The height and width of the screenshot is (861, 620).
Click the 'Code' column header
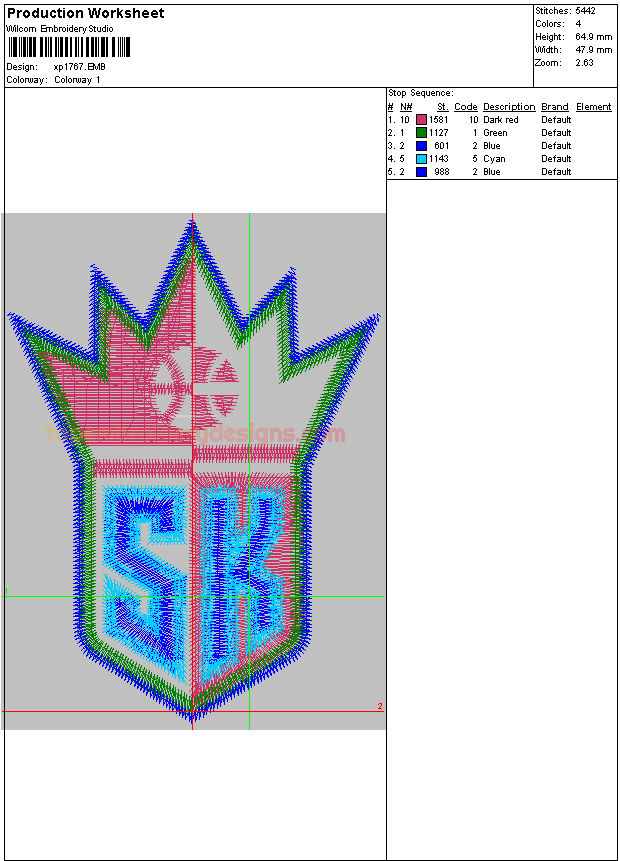pyautogui.click(x=466, y=107)
